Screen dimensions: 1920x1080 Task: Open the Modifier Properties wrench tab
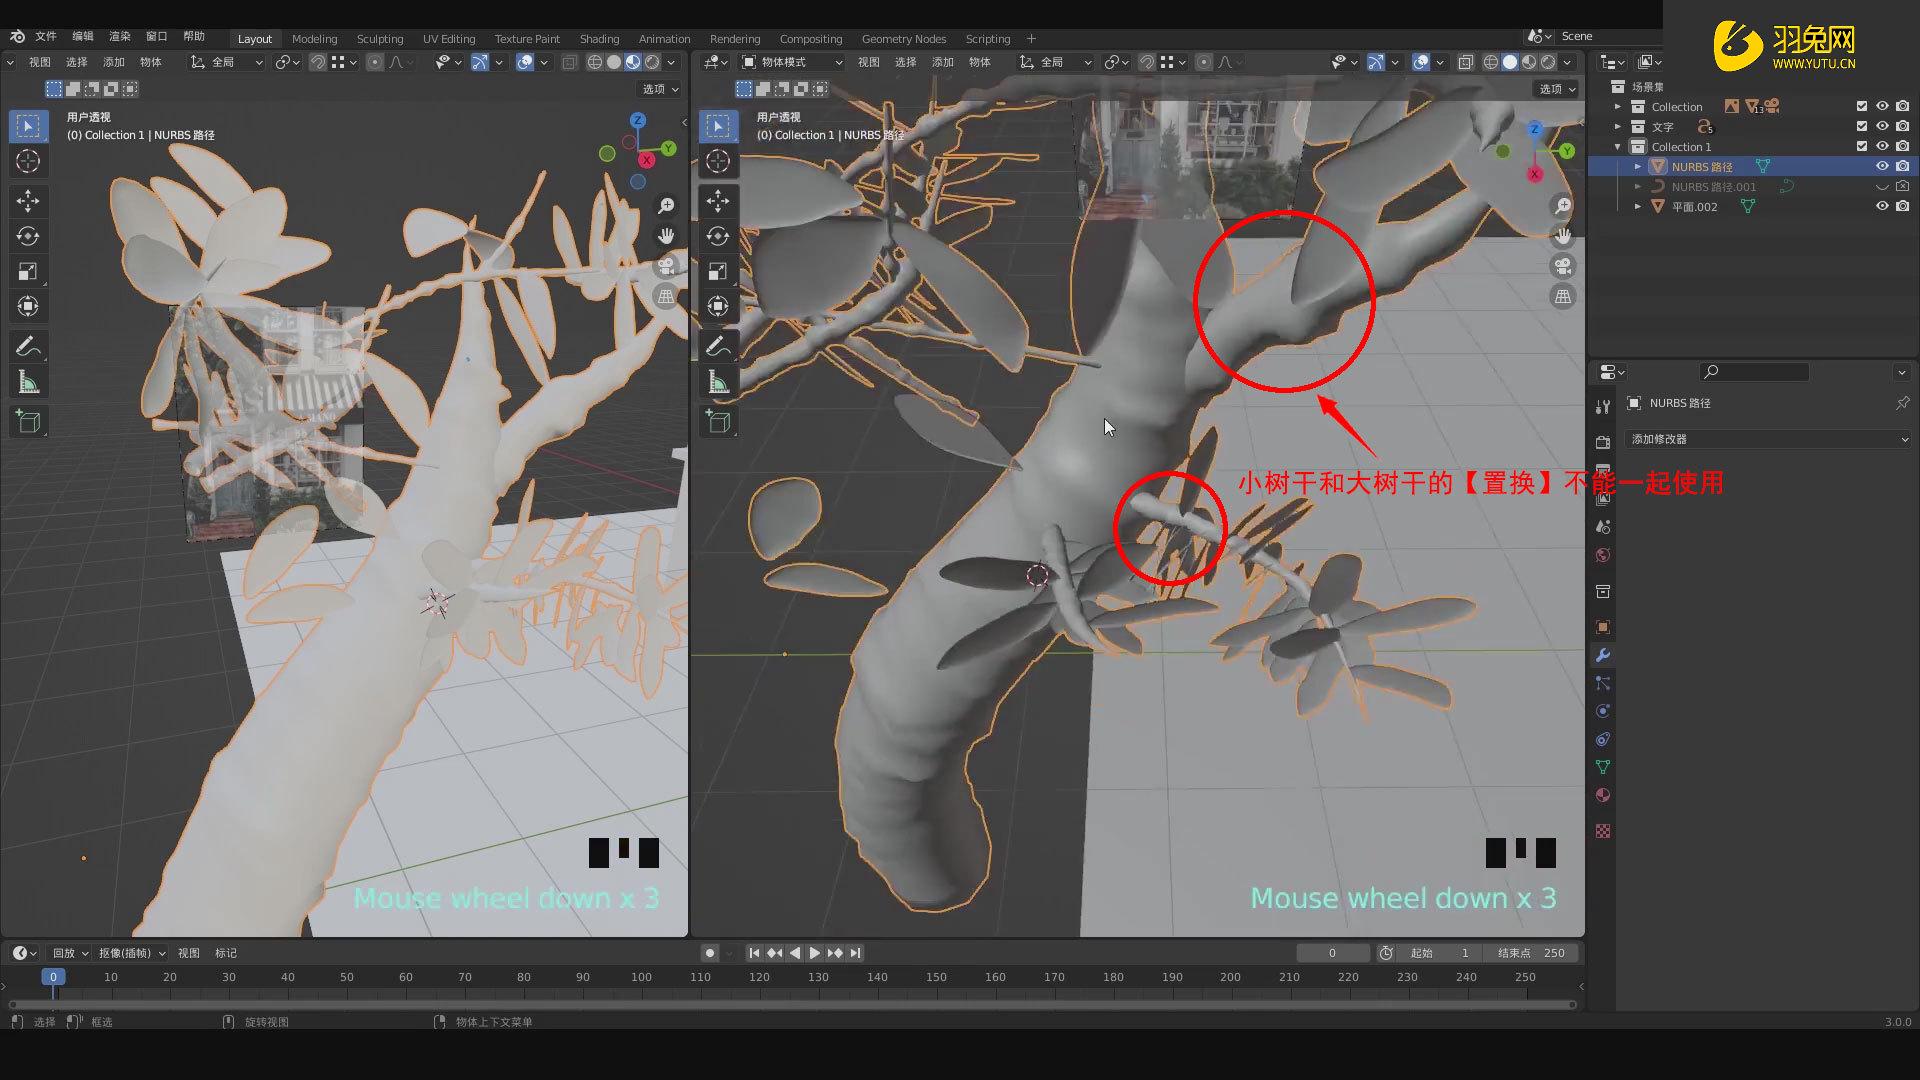(1603, 655)
